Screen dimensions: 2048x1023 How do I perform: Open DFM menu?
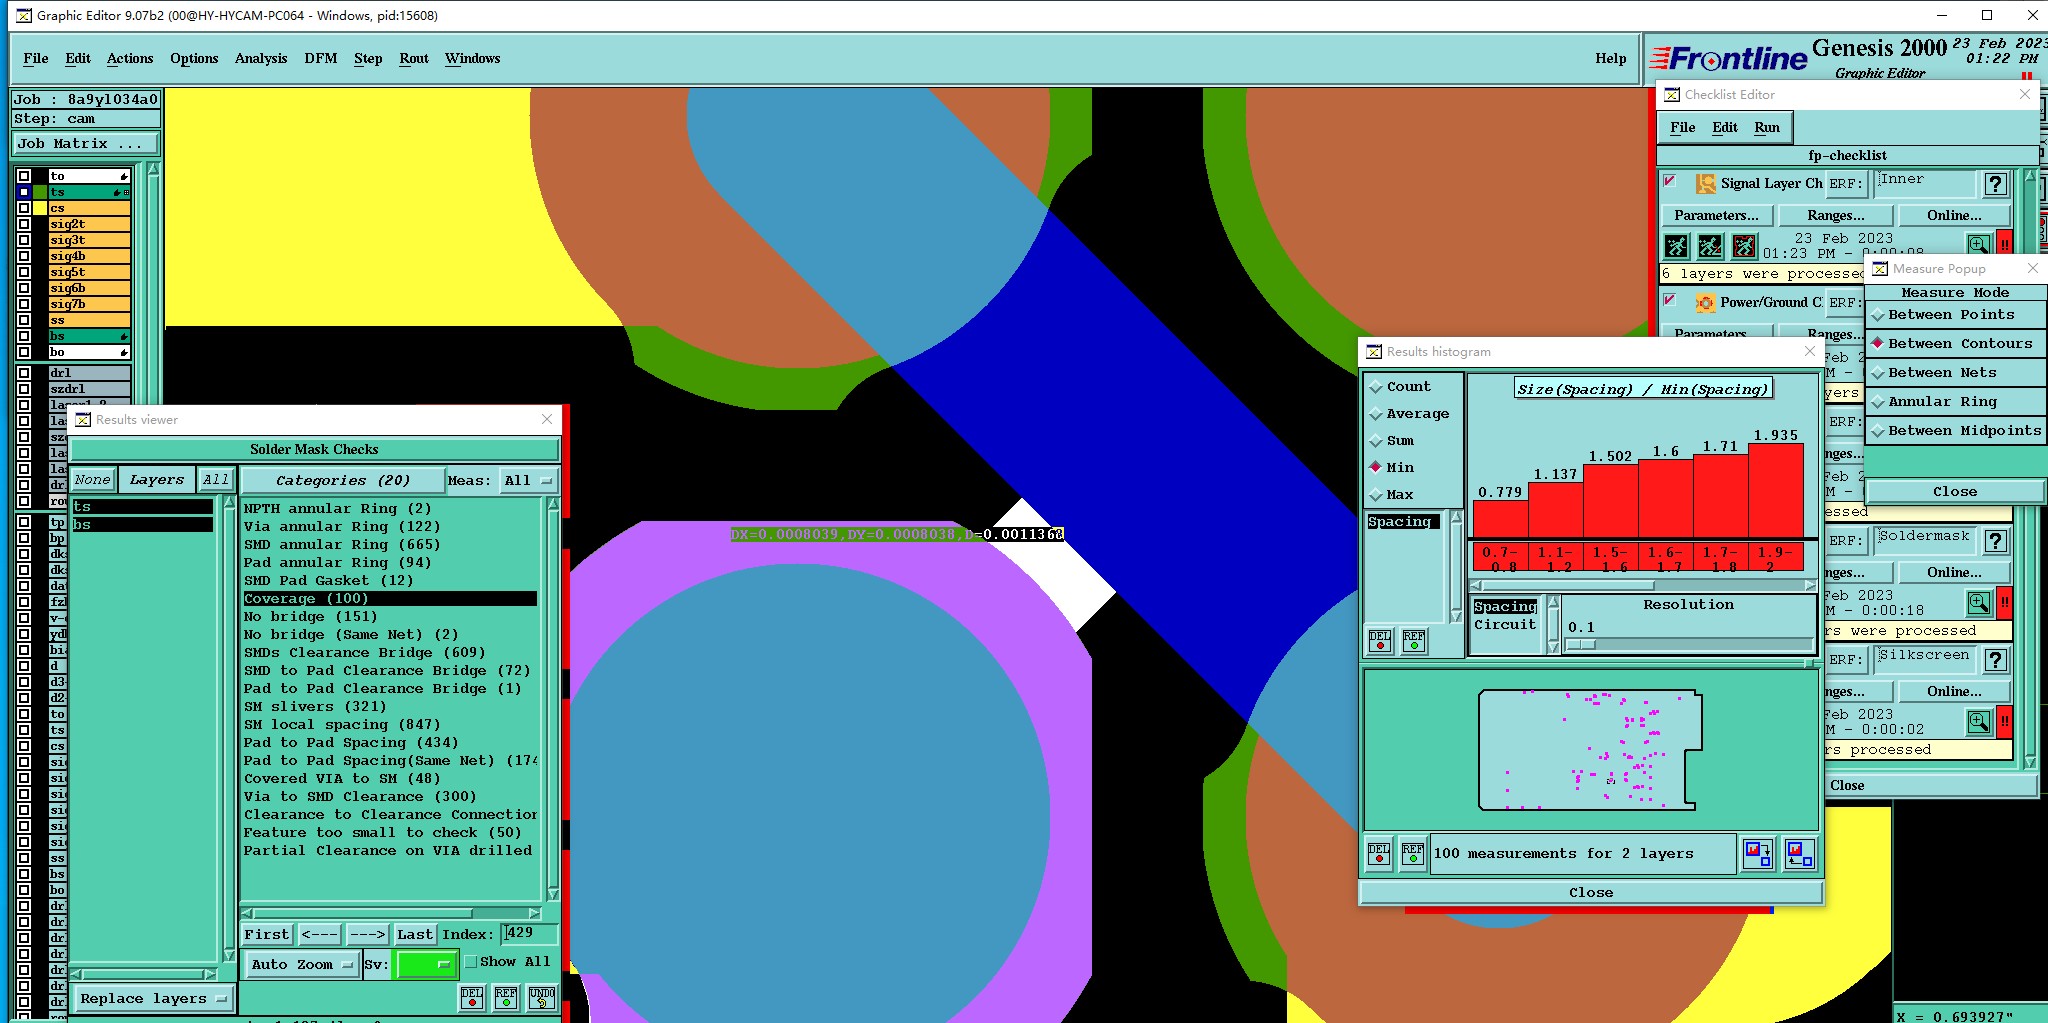coord(321,59)
